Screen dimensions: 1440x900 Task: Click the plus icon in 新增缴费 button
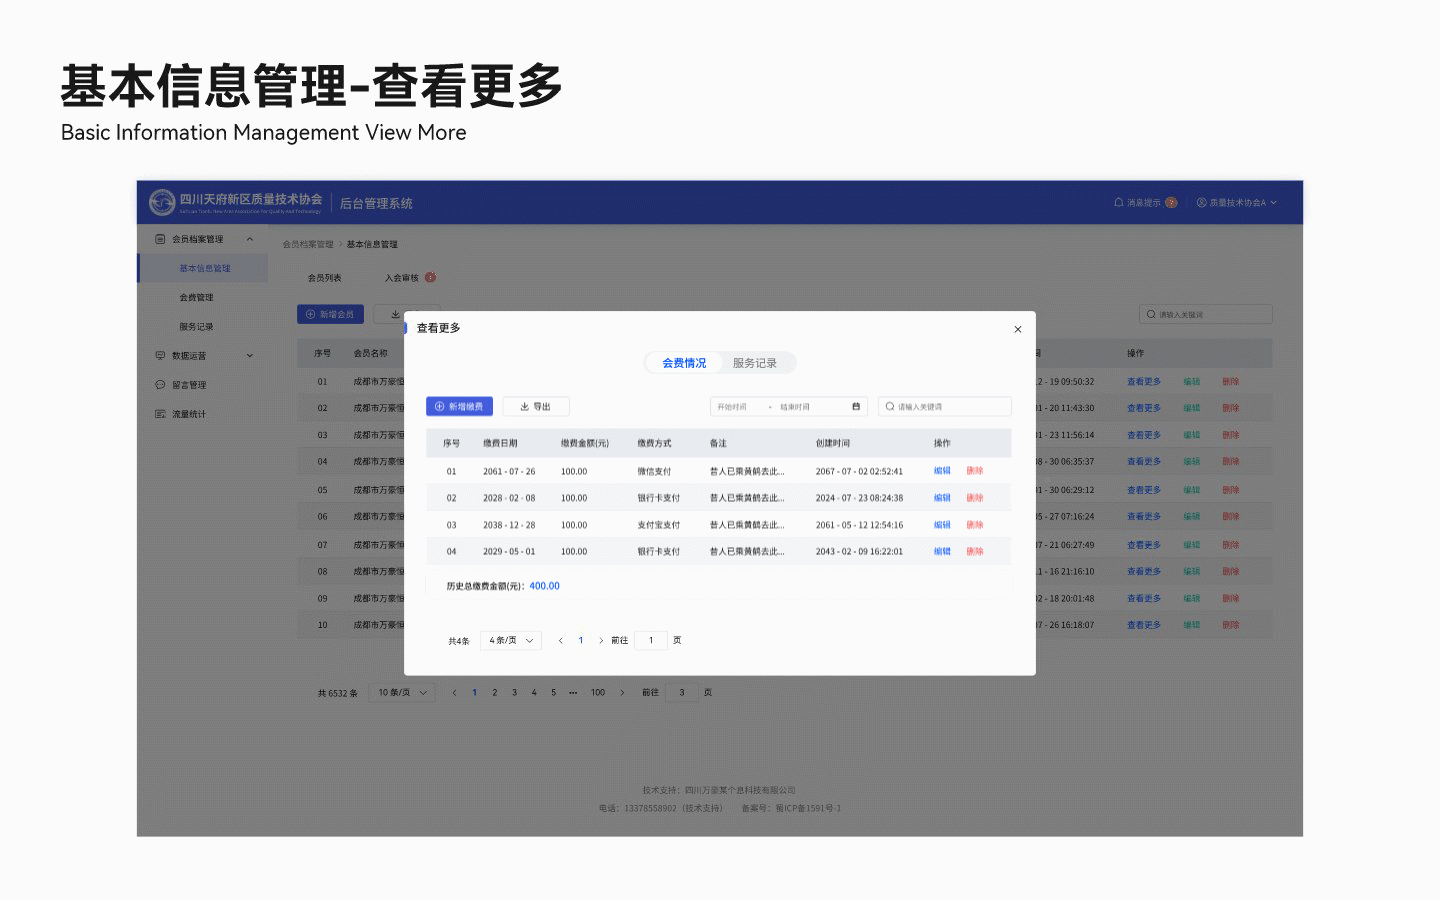pyautogui.click(x=439, y=407)
